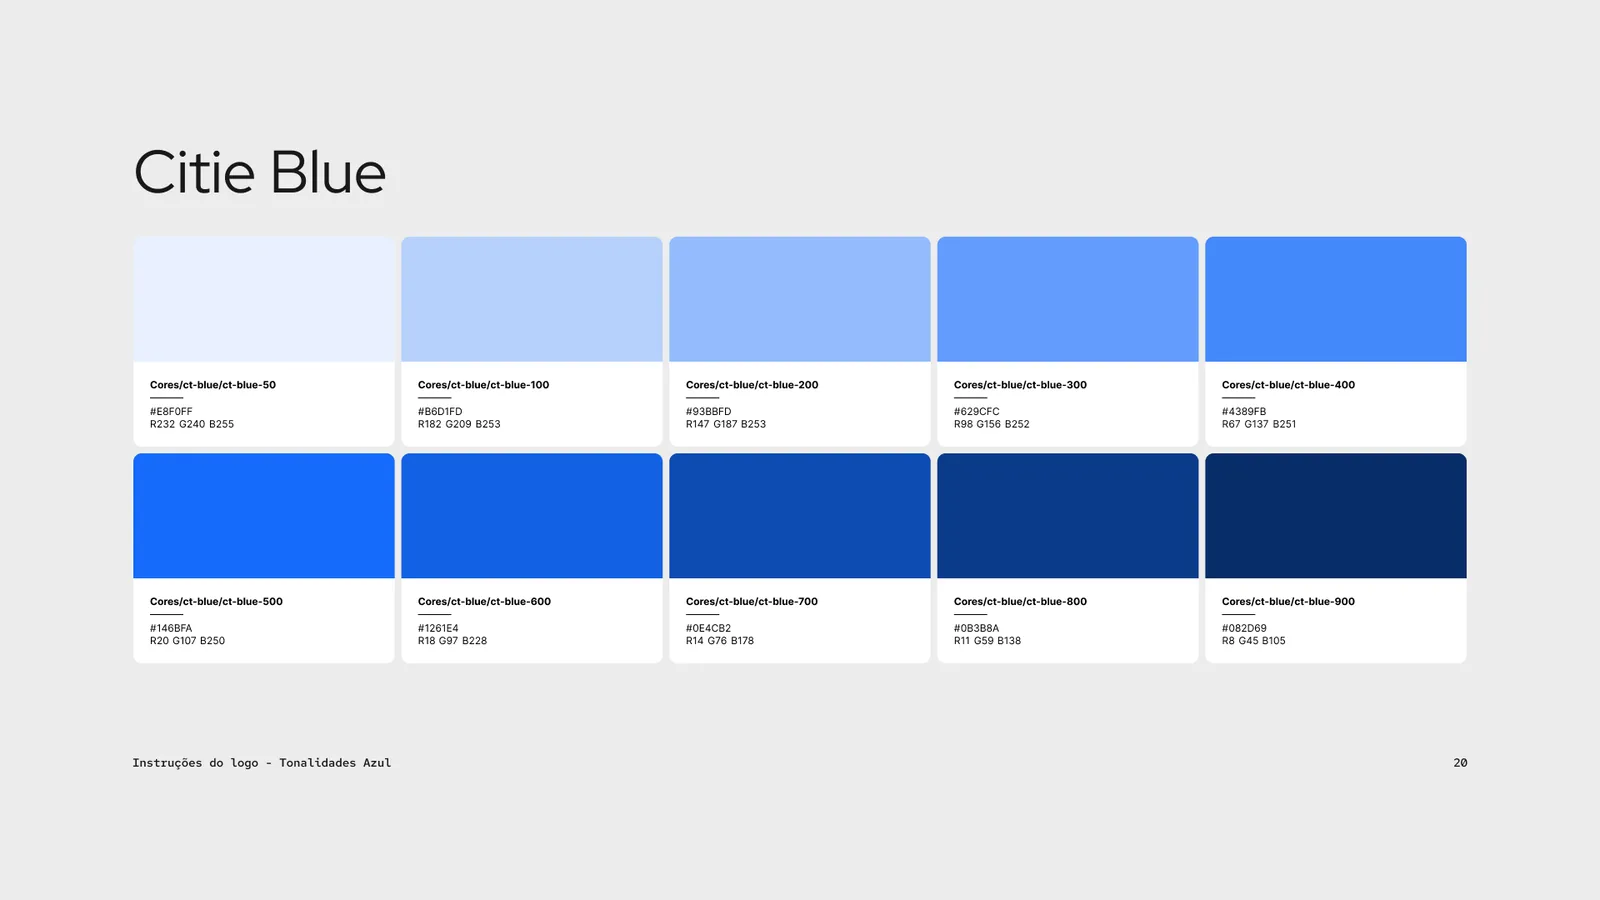Click RGB value 'R14 G76 B178'

[x=720, y=641]
